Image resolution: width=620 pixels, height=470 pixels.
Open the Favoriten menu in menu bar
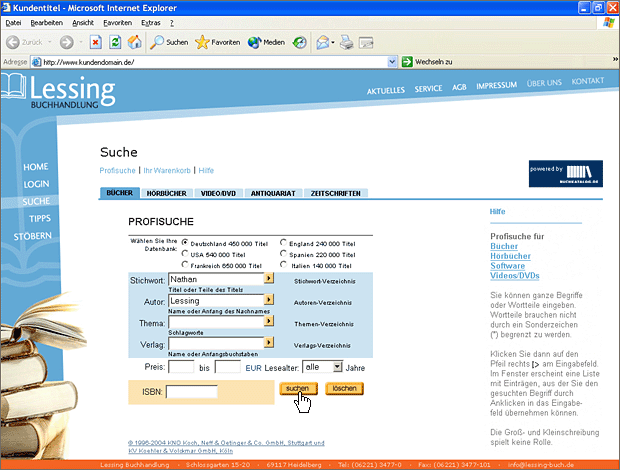tap(117, 23)
